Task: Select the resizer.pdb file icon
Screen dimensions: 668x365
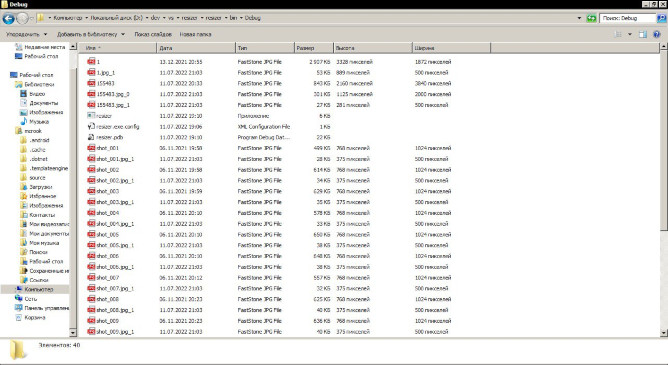Action: 91,137
